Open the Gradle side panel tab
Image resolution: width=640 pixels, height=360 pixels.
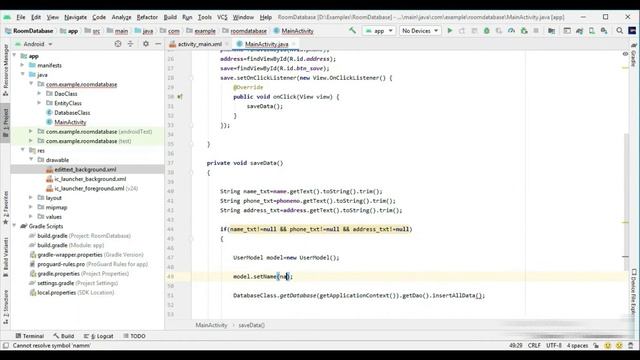tap(633, 55)
